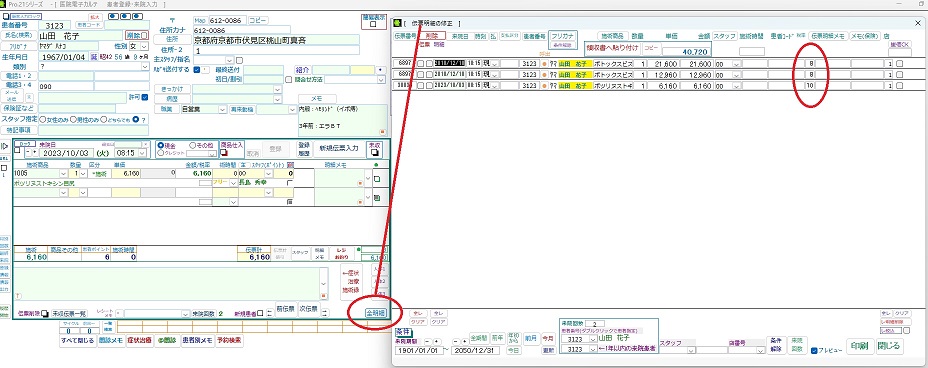This screenshot has height=368, width=928.
Task: Click the 新規伝票入力 button
Action: pos(339,148)
